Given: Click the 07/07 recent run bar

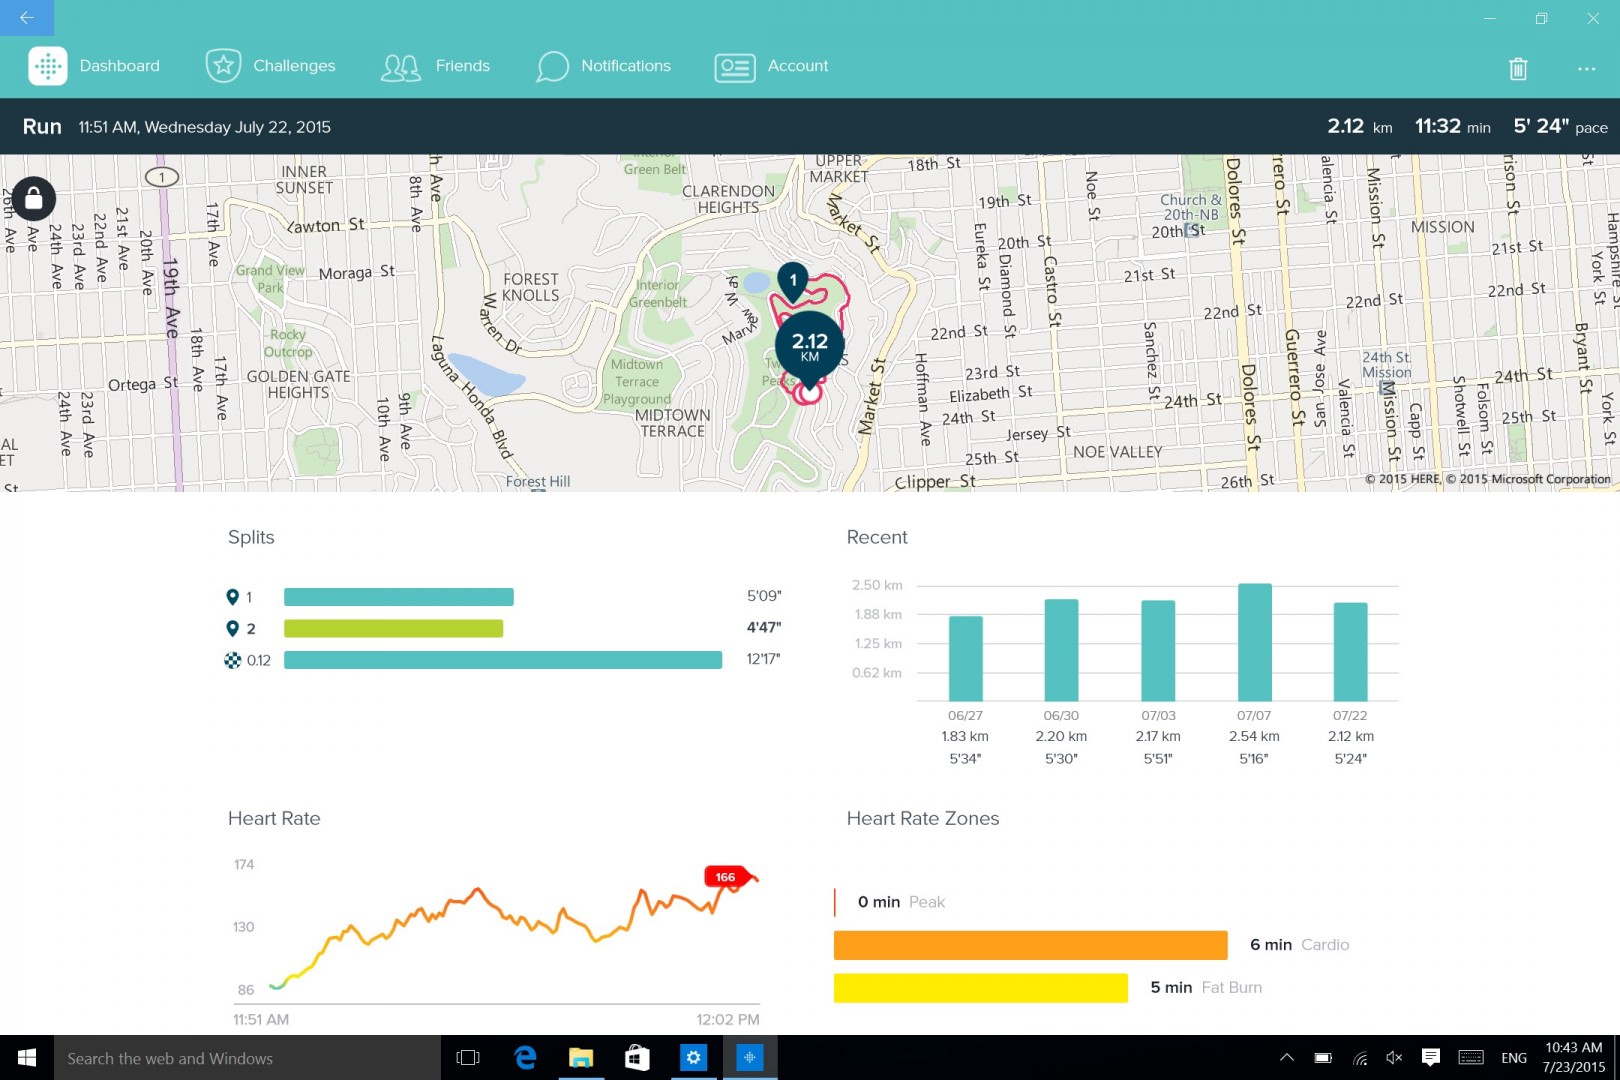Looking at the screenshot, I should coord(1254,642).
